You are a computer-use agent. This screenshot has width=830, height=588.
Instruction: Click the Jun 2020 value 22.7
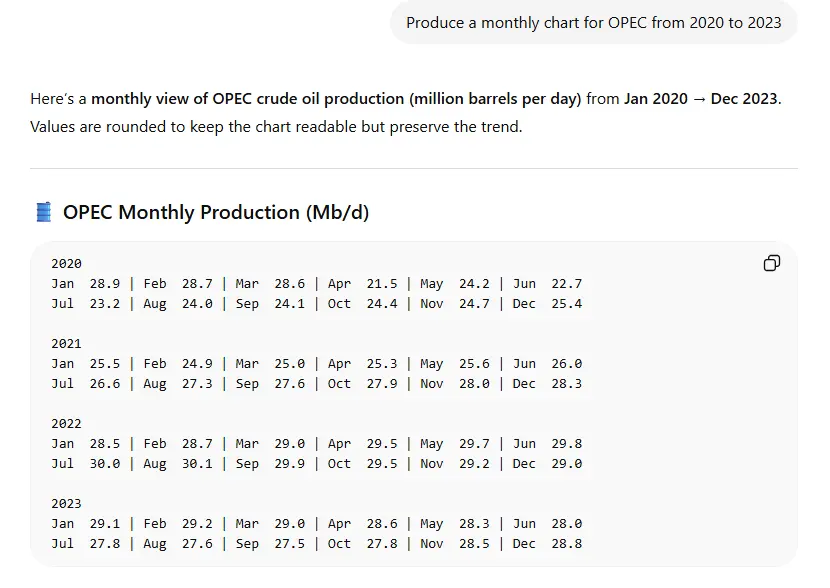pyautogui.click(x=566, y=284)
